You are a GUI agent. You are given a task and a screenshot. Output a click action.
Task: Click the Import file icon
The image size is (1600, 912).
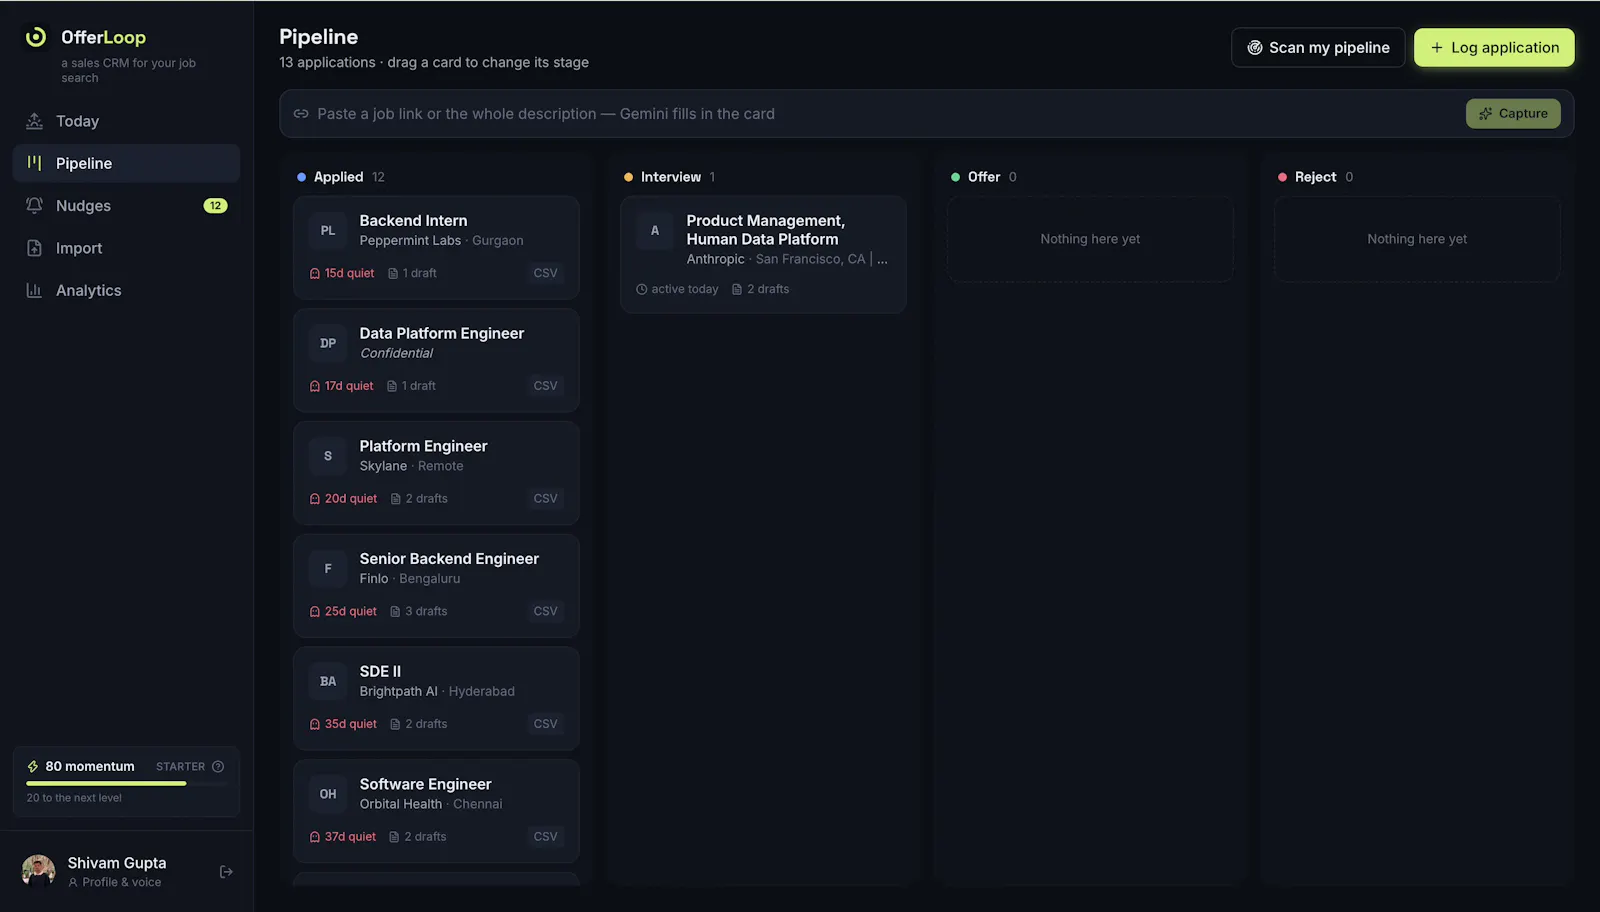(34, 248)
